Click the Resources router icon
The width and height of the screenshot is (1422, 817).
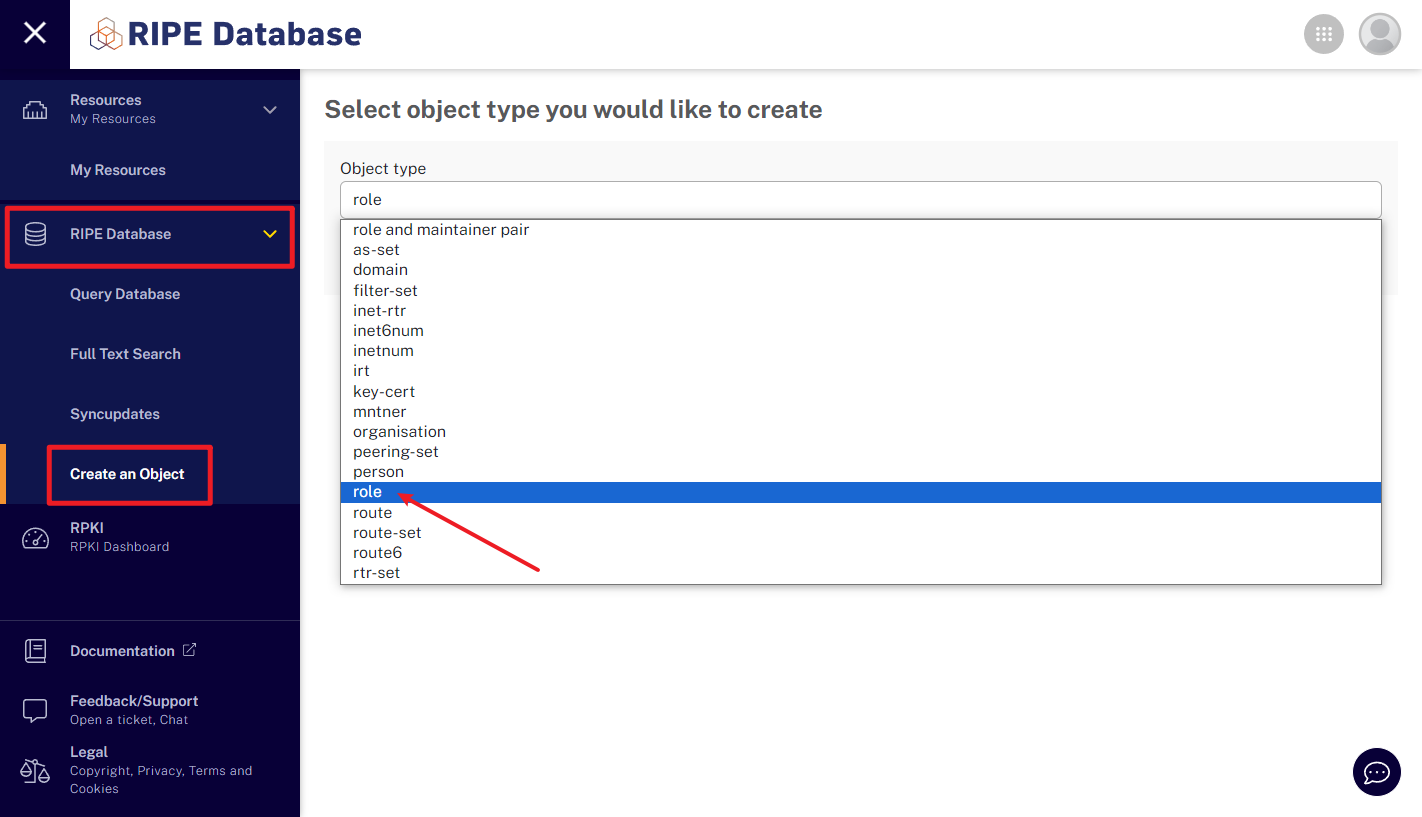point(35,109)
